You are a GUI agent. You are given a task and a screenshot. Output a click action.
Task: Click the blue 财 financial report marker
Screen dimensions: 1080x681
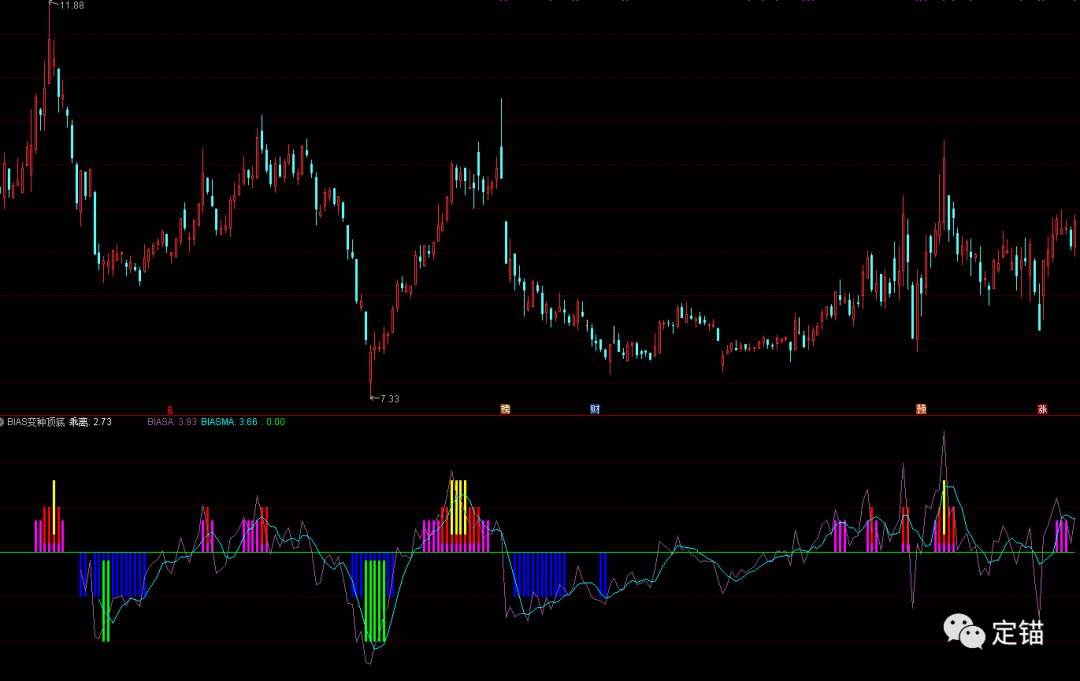coord(595,409)
